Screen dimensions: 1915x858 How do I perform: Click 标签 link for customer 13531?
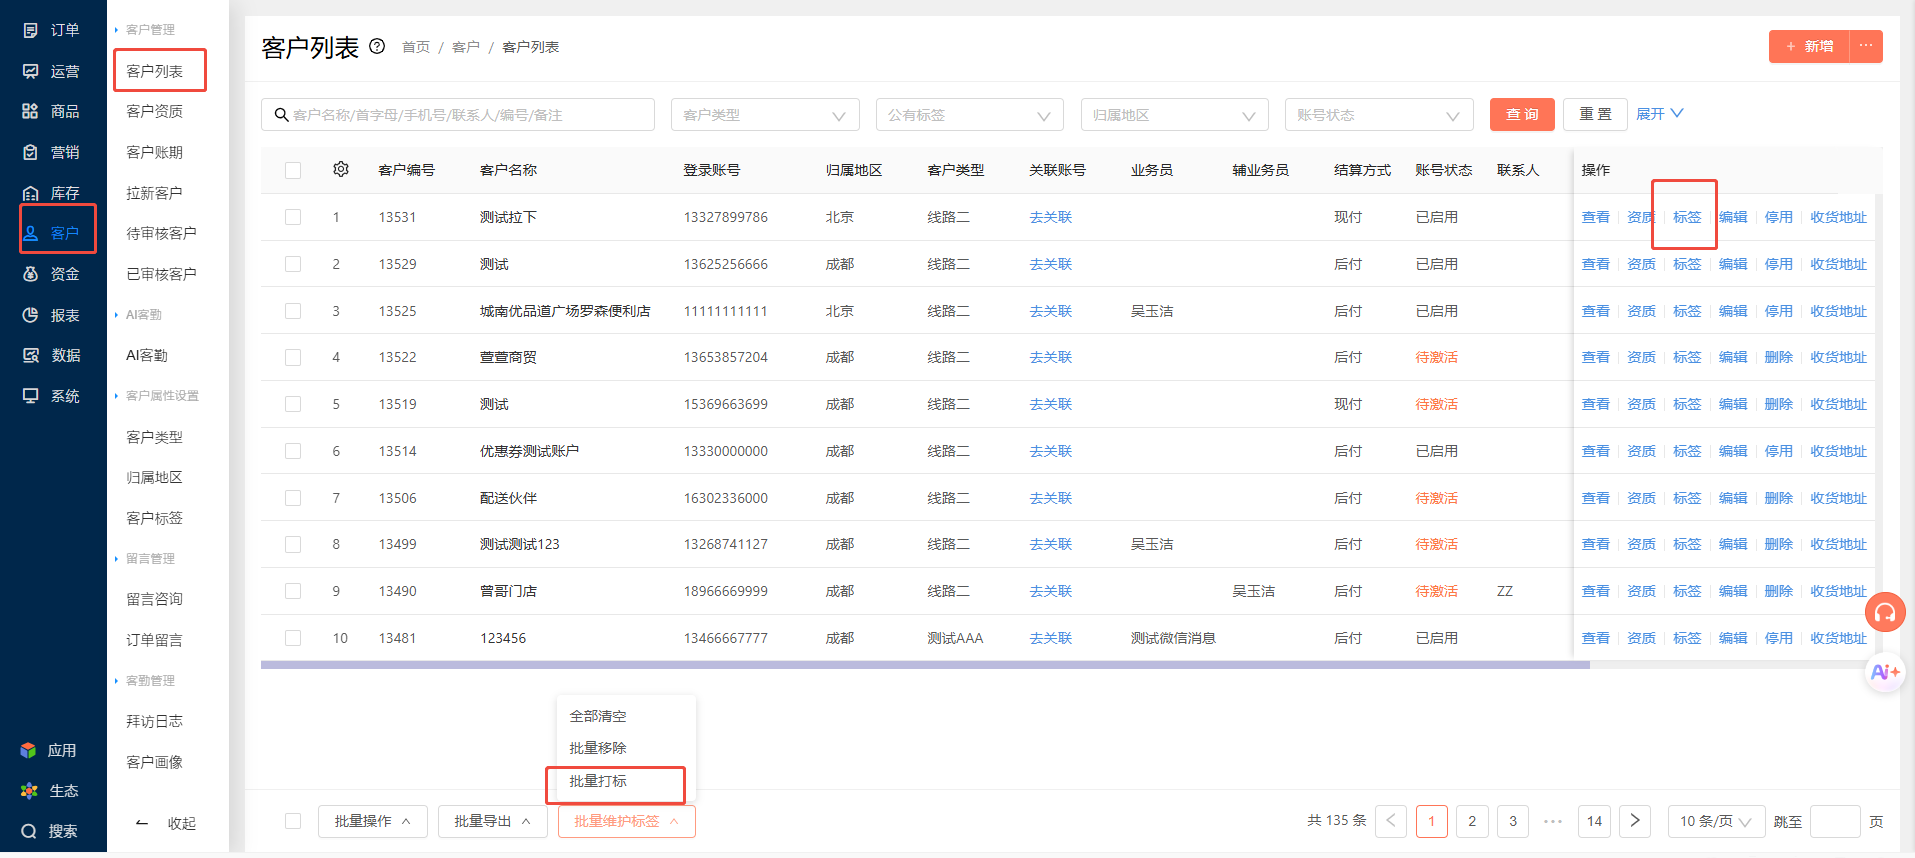click(x=1687, y=217)
